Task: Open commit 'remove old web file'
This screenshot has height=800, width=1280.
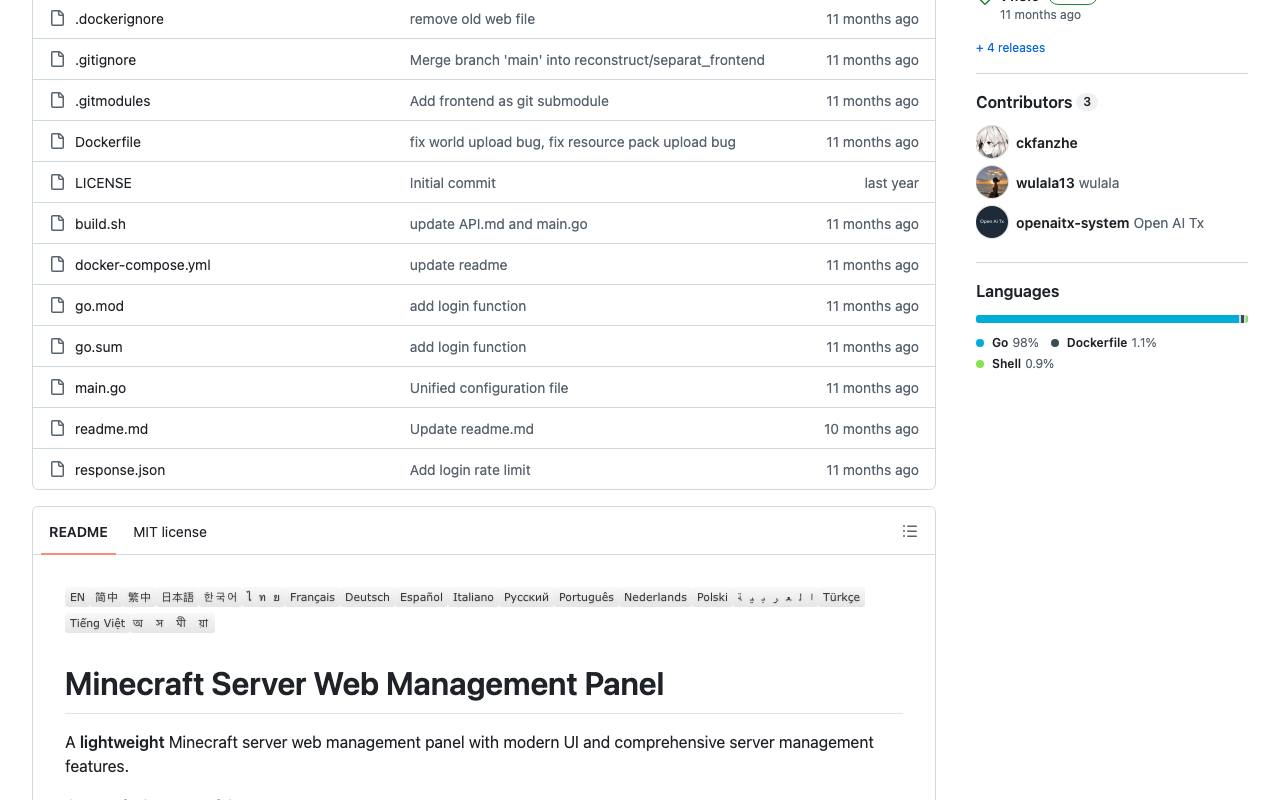Action: tap(472, 19)
